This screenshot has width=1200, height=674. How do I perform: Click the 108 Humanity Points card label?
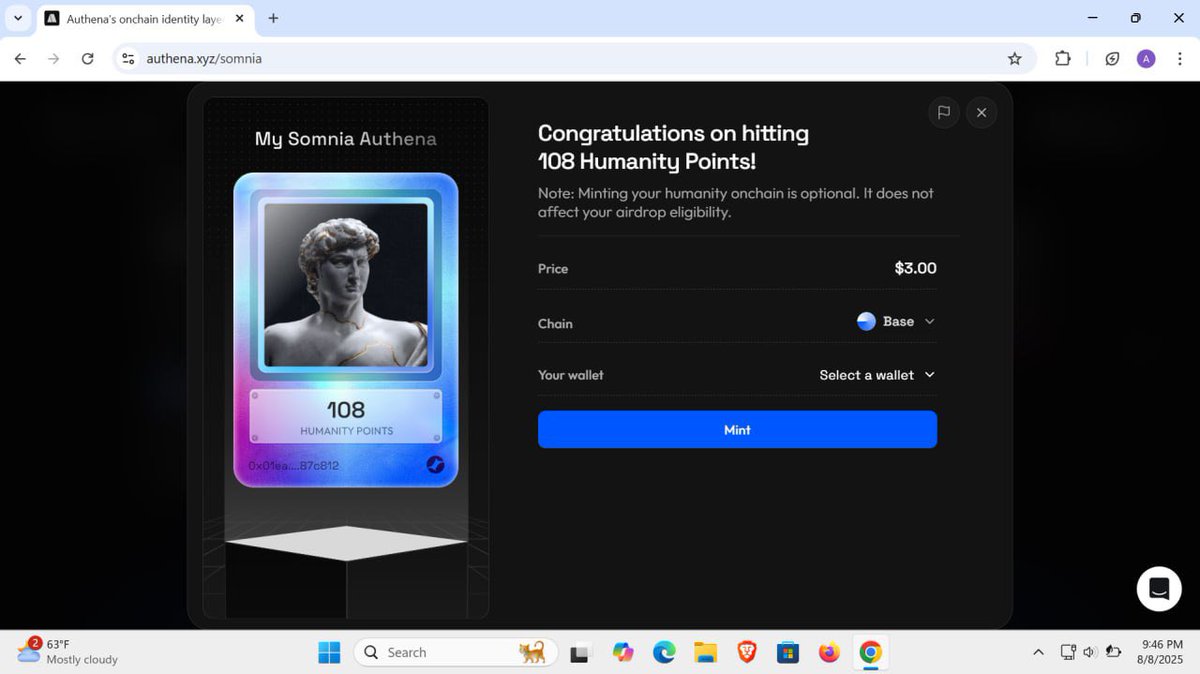(x=346, y=417)
